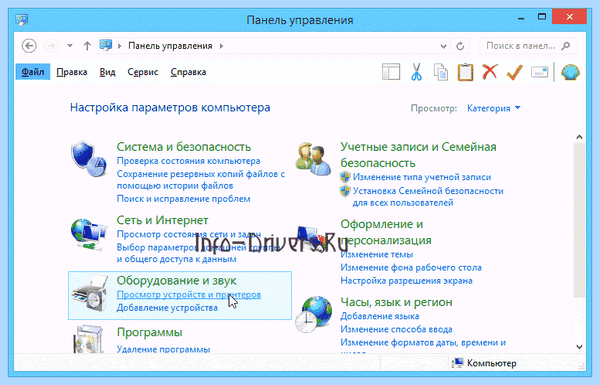Image resolution: width=600 pixels, height=385 pixels.
Task: Open Часы, язык и регион category
Action: point(396,302)
